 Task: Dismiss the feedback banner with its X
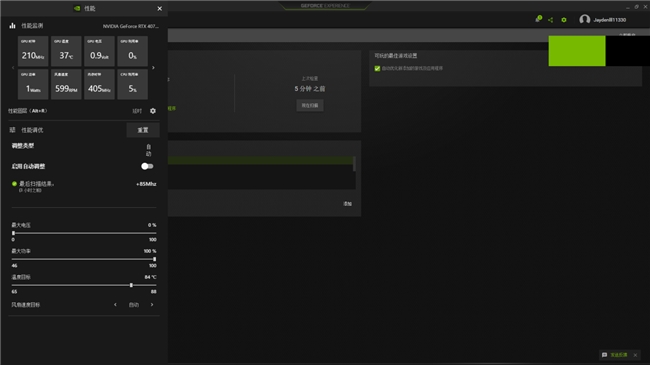(x=635, y=355)
